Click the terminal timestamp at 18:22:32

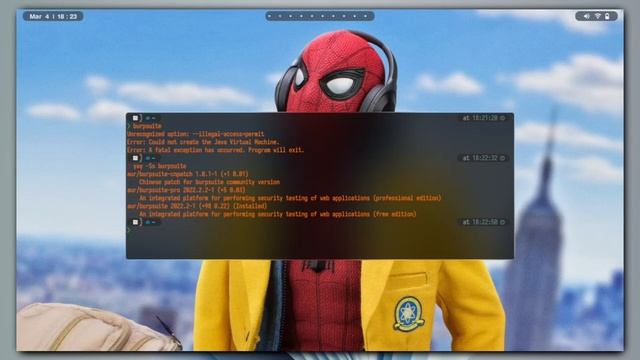coord(484,158)
